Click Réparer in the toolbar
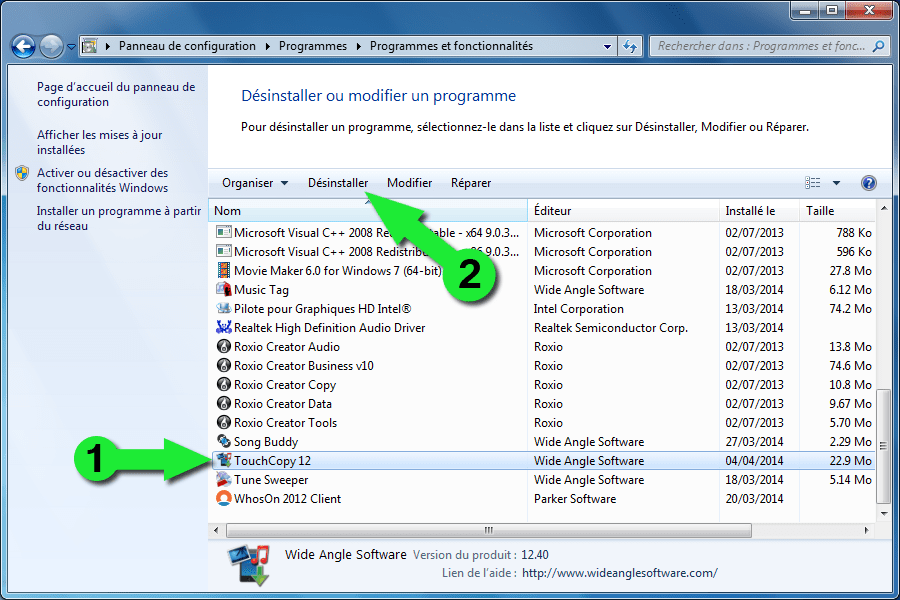Image resolution: width=900 pixels, height=600 pixels. [471, 183]
